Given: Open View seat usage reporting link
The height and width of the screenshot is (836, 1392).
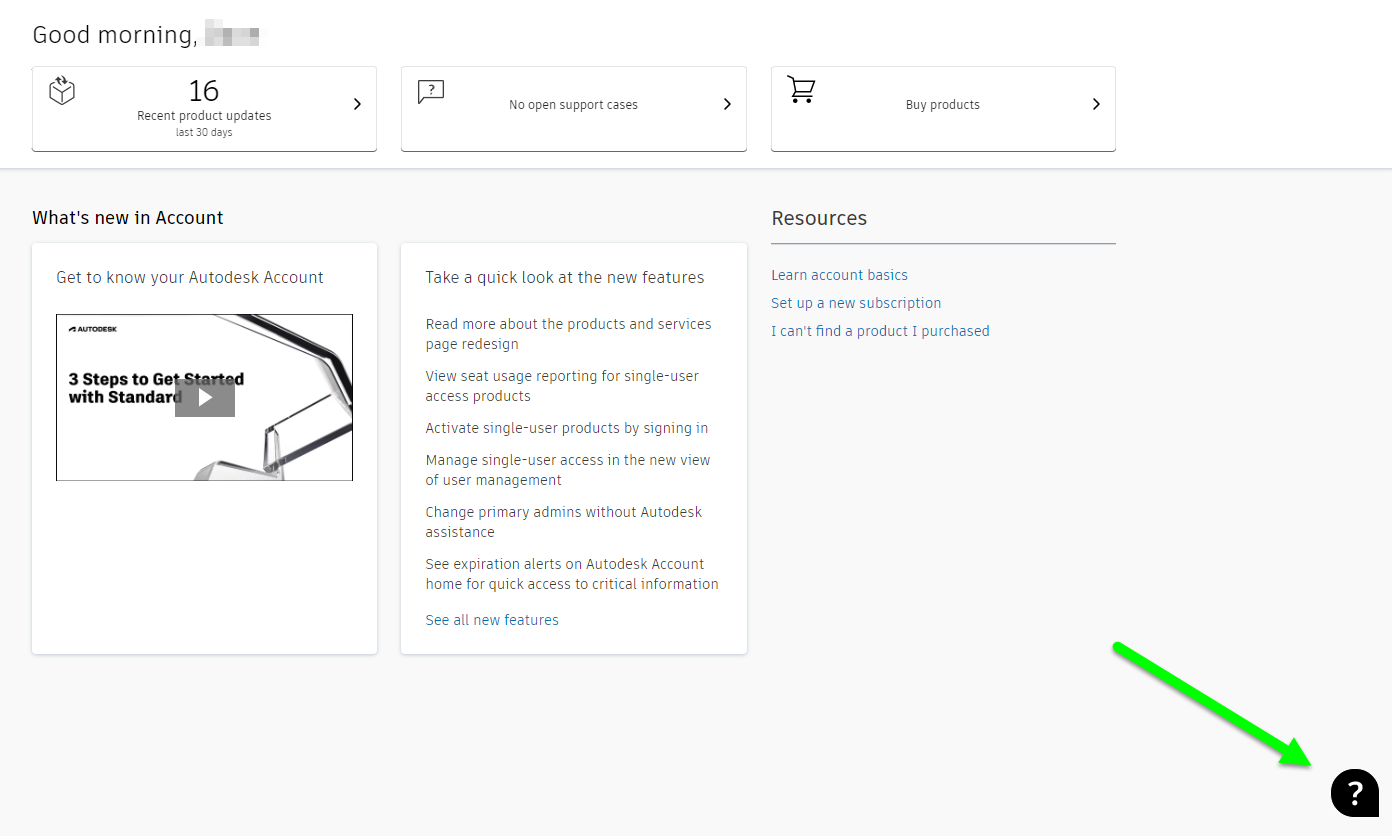Looking at the screenshot, I should (x=562, y=386).
